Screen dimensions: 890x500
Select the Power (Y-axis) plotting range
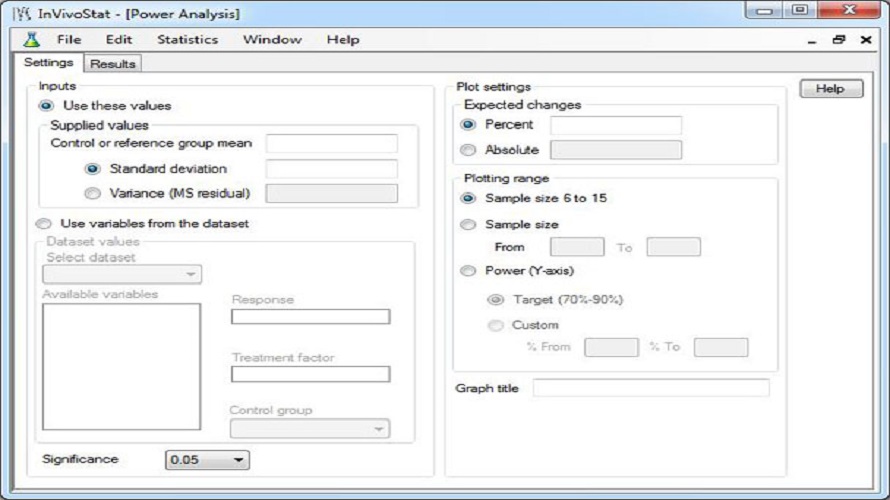pyautogui.click(x=468, y=271)
